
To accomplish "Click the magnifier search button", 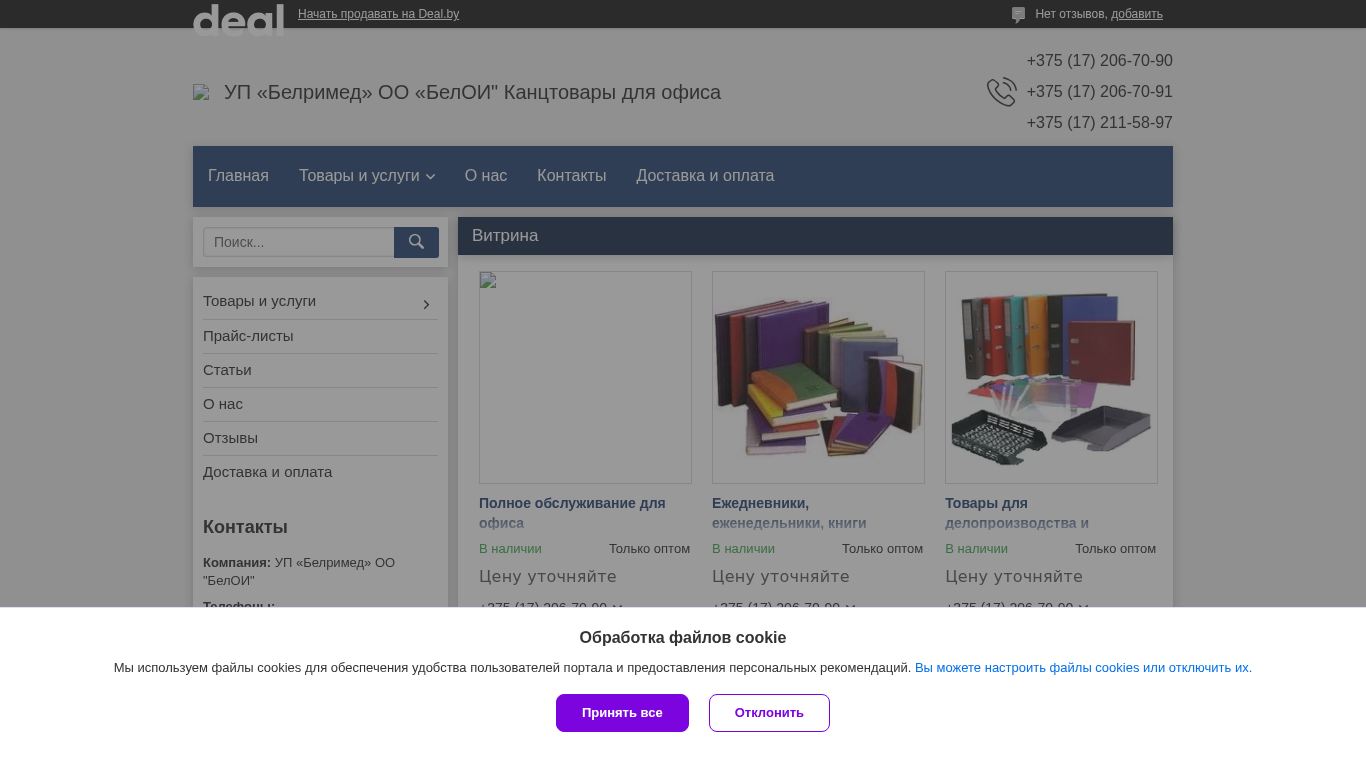I will pyautogui.click(x=416, y=242).
